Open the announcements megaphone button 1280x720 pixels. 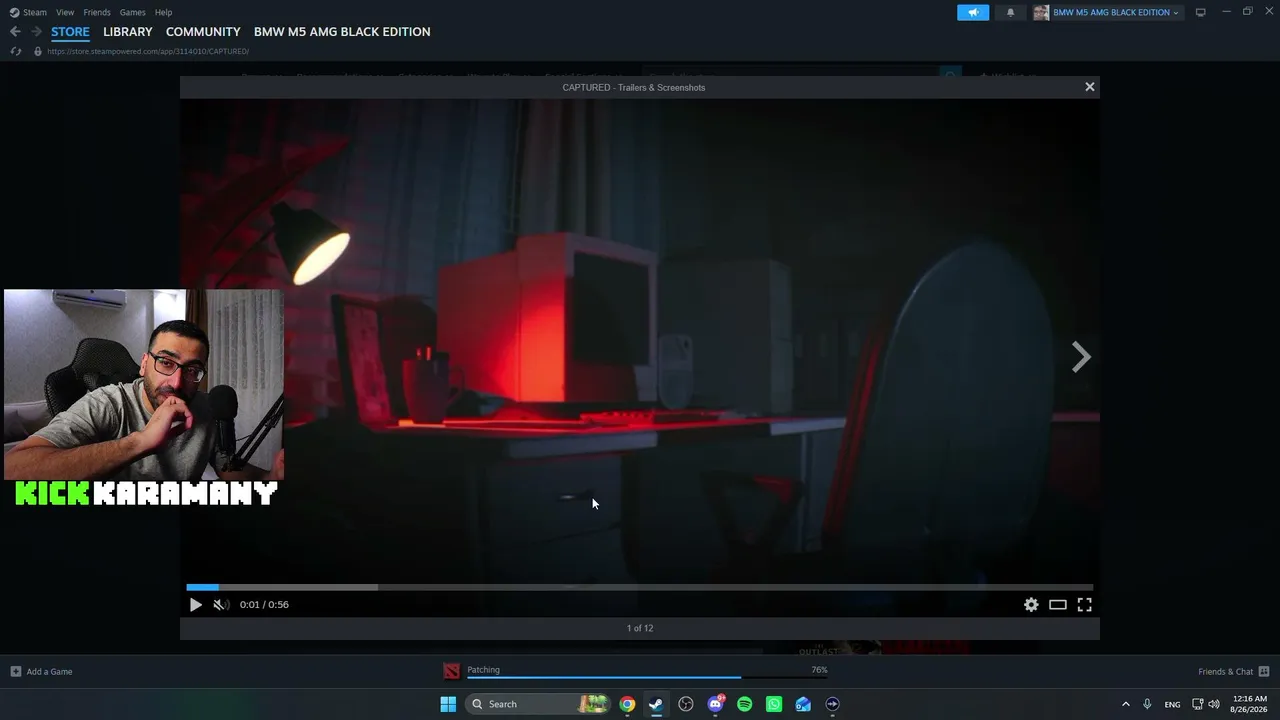pyautogui.click(x=973, y=12)
